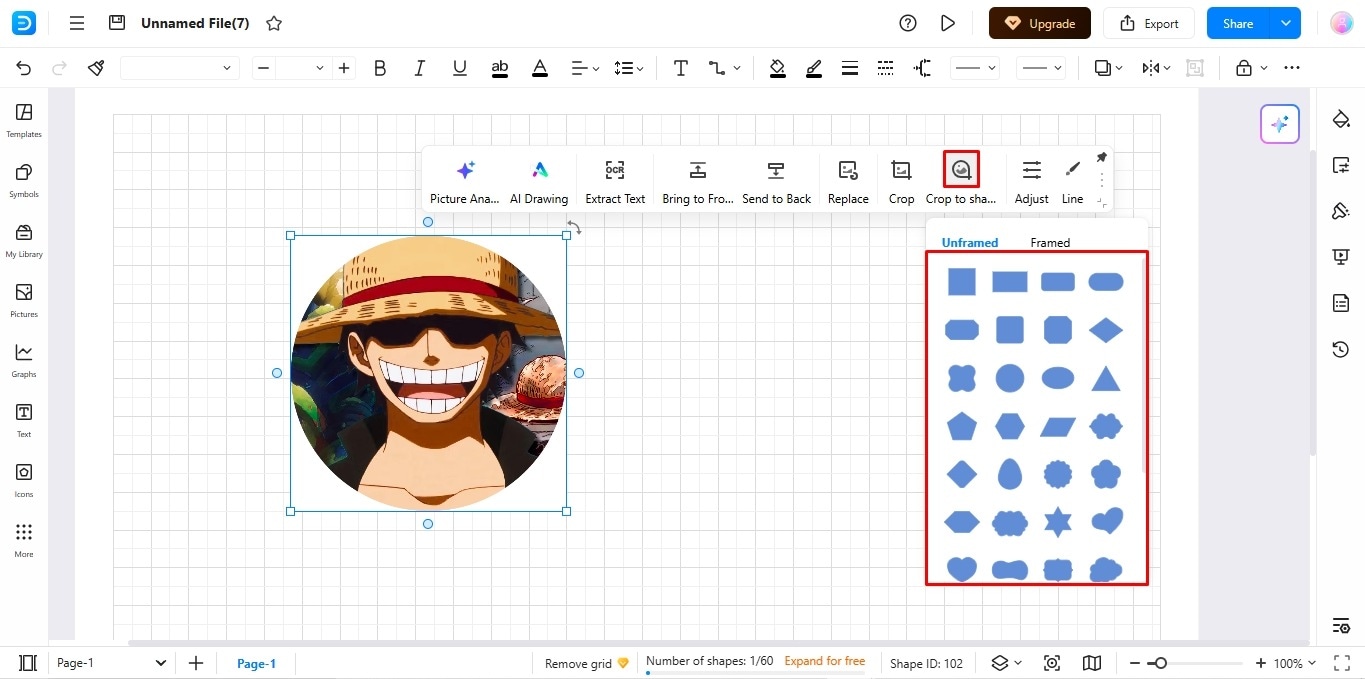1365x679 pixels.
Task: Choose the circle crop shape
Action: click(x=1010, y=378)
